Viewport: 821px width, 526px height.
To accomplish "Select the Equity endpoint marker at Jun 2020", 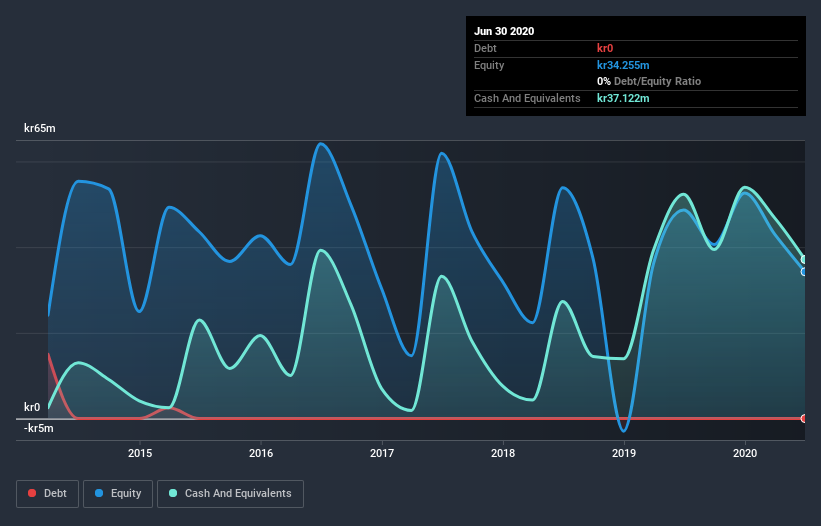I will (x=804, y=272).
